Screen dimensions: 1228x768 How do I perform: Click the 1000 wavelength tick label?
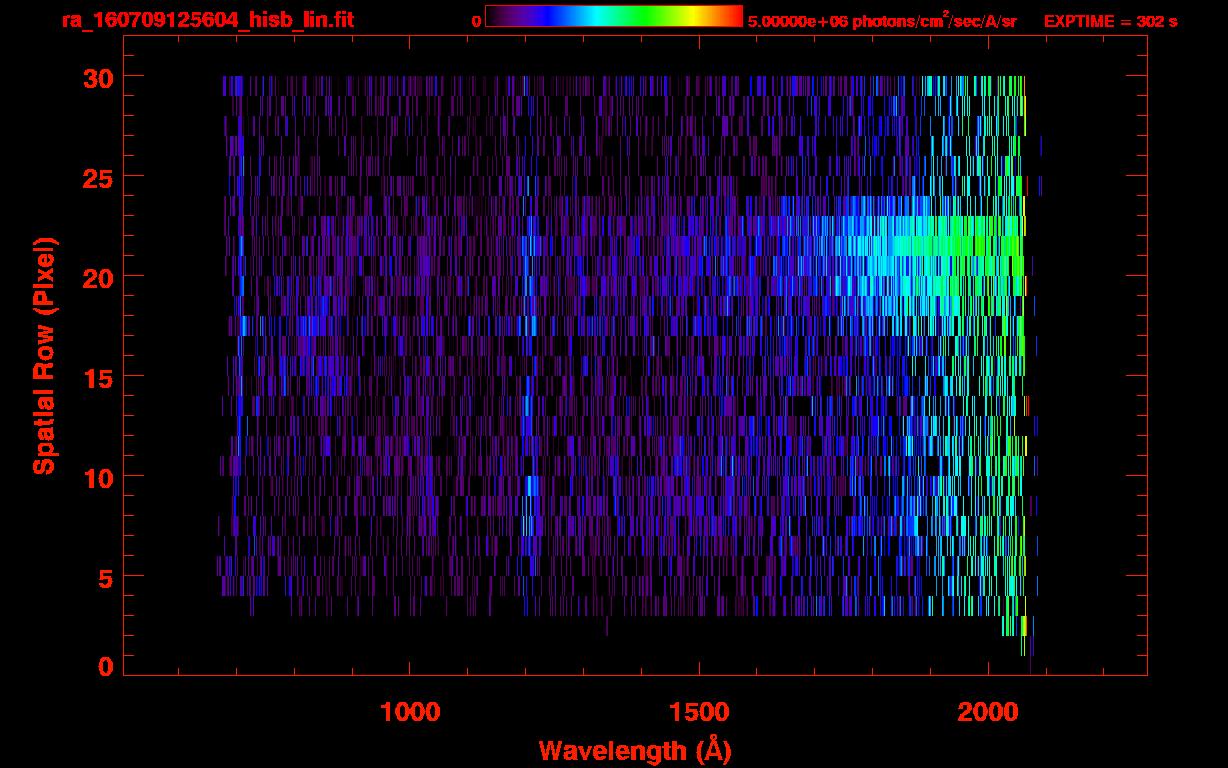click(x=410, y=711)
